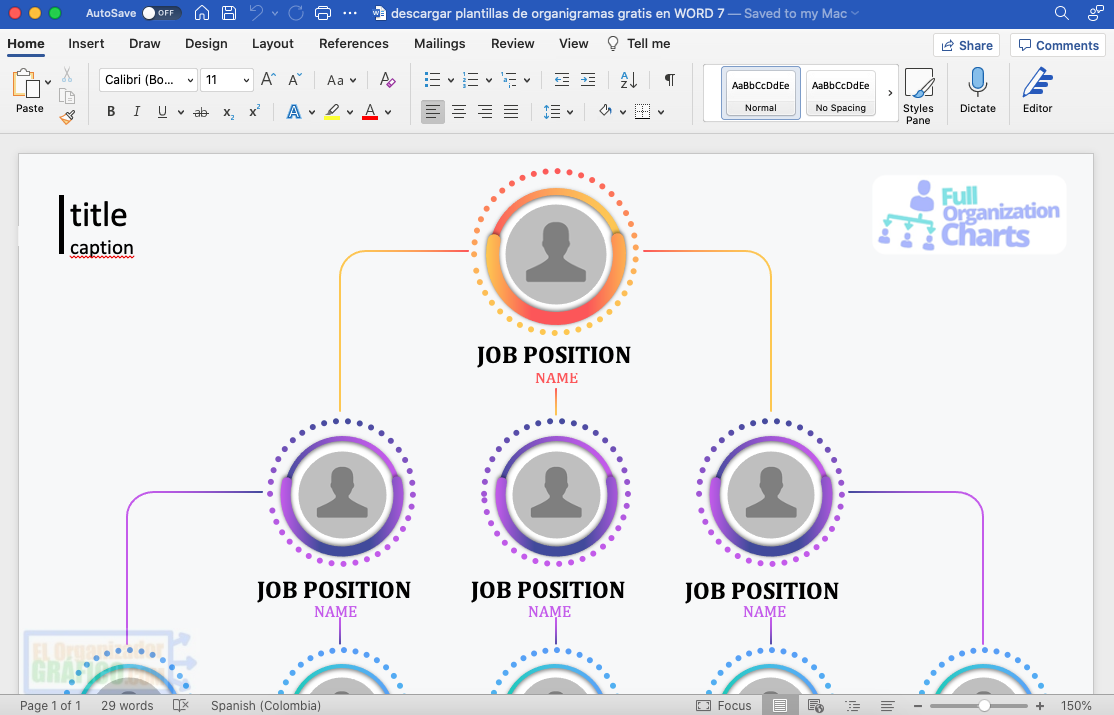1114x715 pixels.
Task: Open the Mailings tab
Action: pos(440,43)
